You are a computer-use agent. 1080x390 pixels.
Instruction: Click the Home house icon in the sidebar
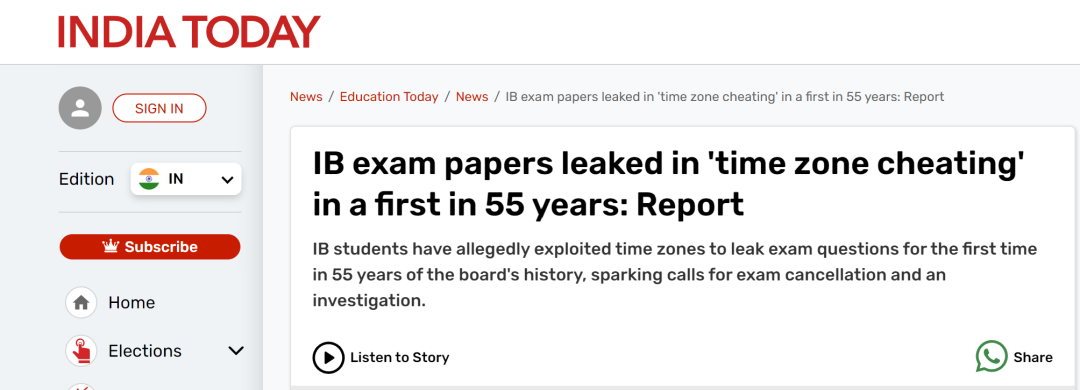pos(81,302)
